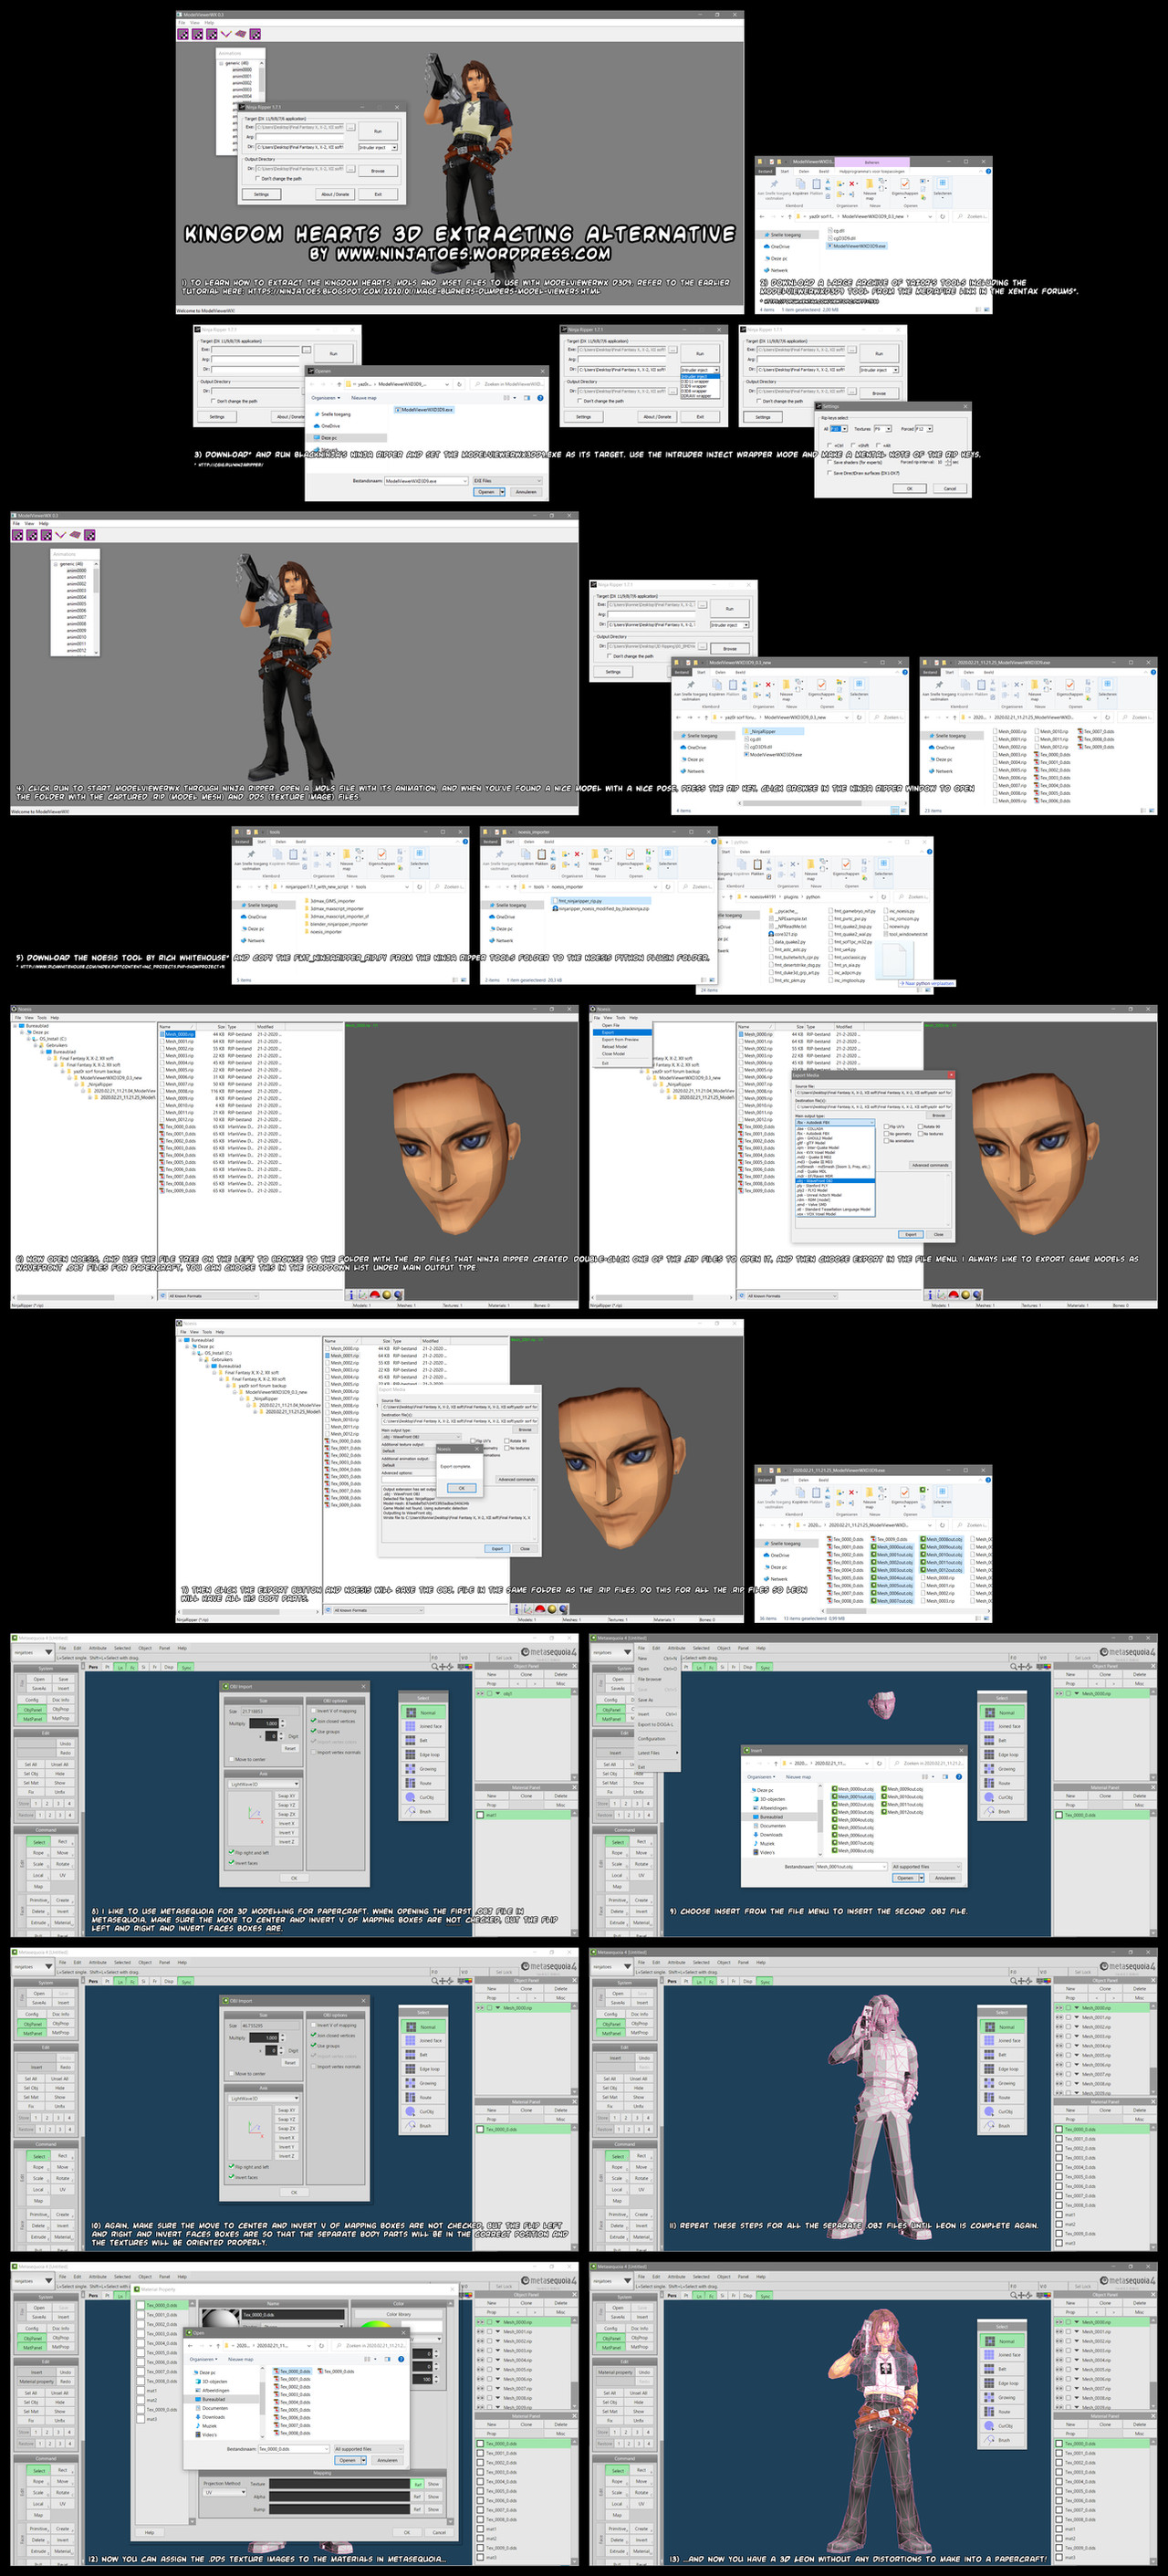Click Size field in step 8 OBJ Import dialog
The image size is (1168, 2576).
[270, 1712]
